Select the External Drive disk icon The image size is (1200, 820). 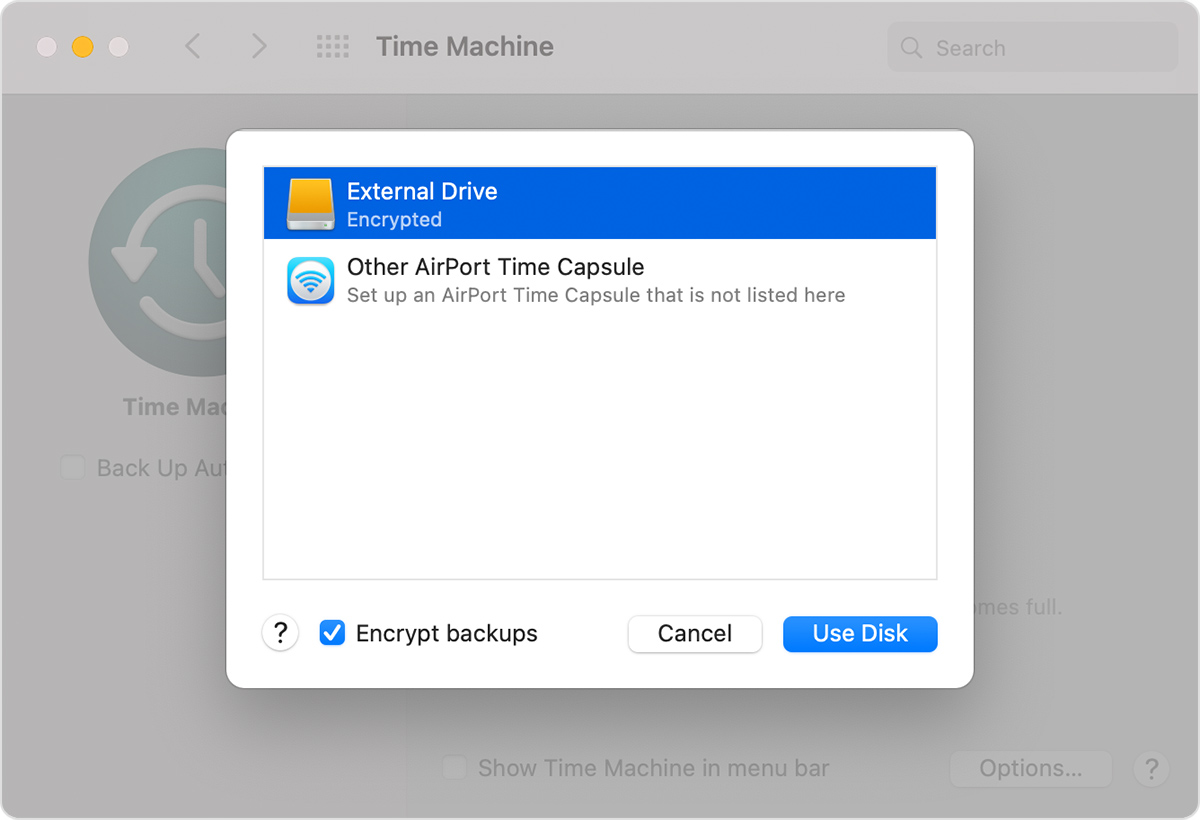[x=309, y=202]
